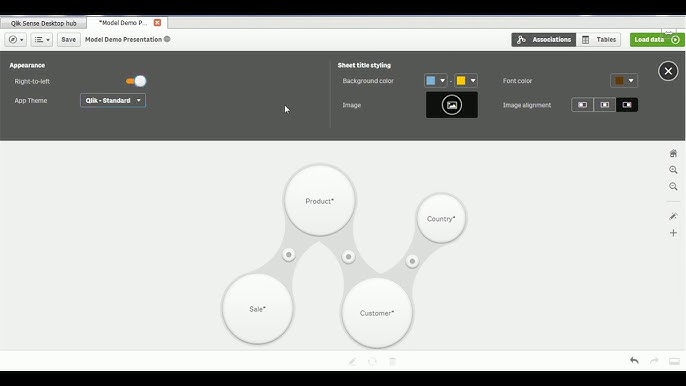Click the Customer-Country association node

coord(412,261)
